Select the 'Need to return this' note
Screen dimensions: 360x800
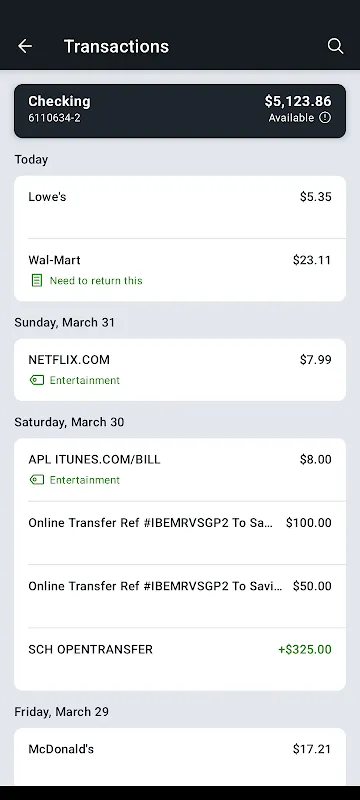pos(96,281)
